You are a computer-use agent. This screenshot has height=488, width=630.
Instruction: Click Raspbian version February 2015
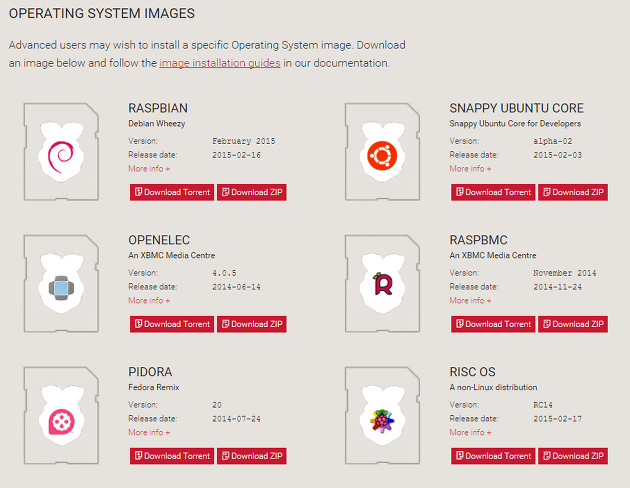(243, 141)
